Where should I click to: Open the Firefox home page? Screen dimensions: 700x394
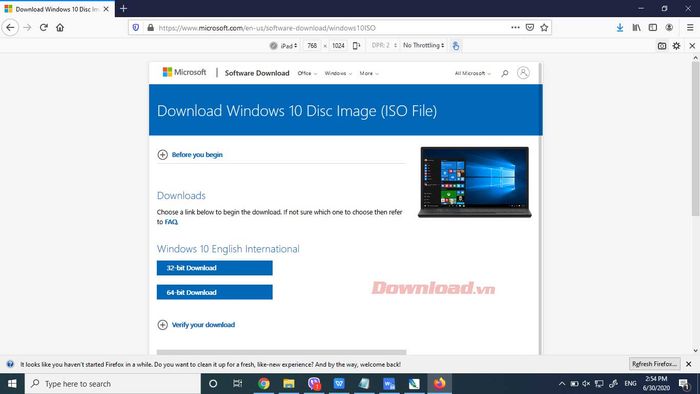click(60, 28)
